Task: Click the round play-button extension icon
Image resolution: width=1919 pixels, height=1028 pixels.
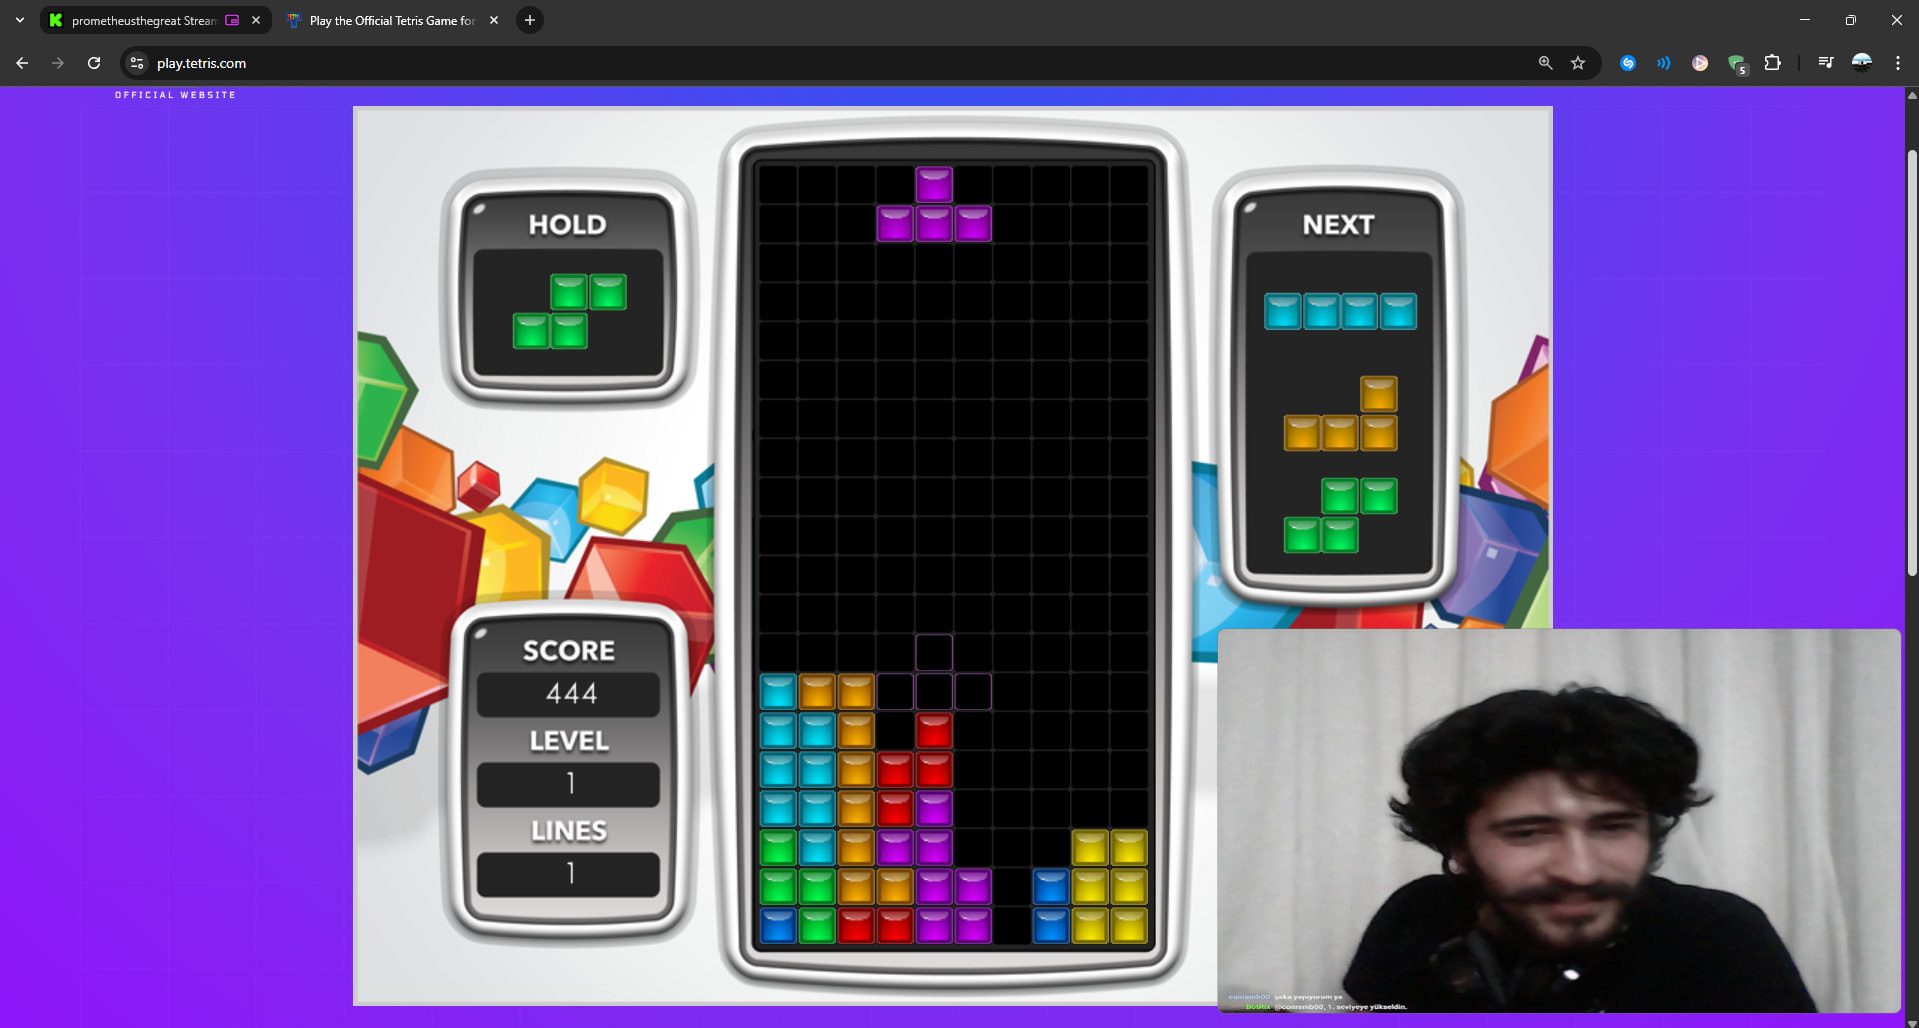Action: [x=1700, y=63]
